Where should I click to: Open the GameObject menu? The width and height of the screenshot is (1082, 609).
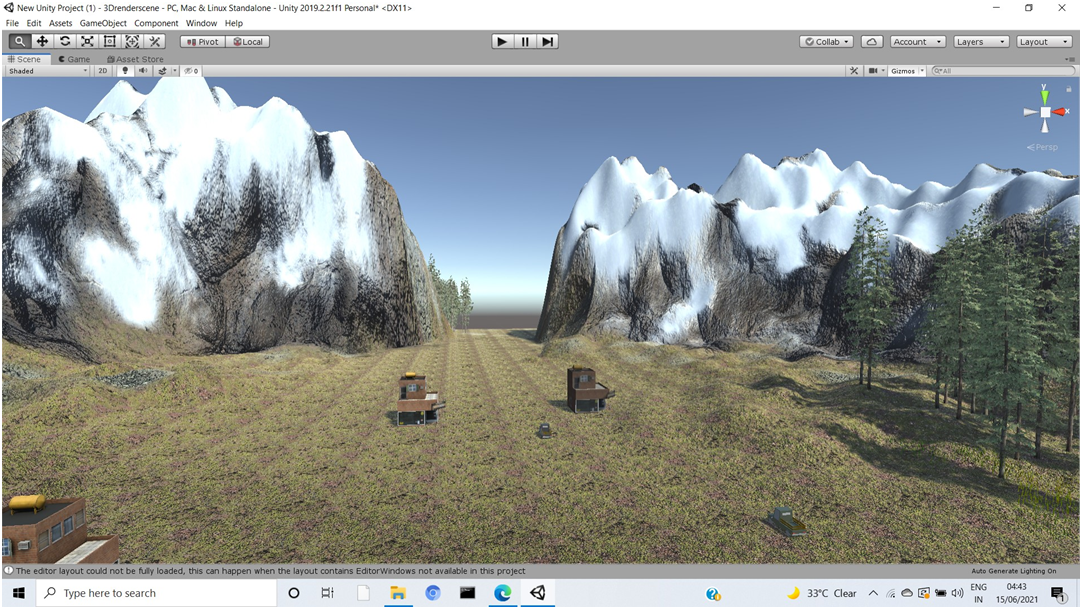click(x=103, y=23)
